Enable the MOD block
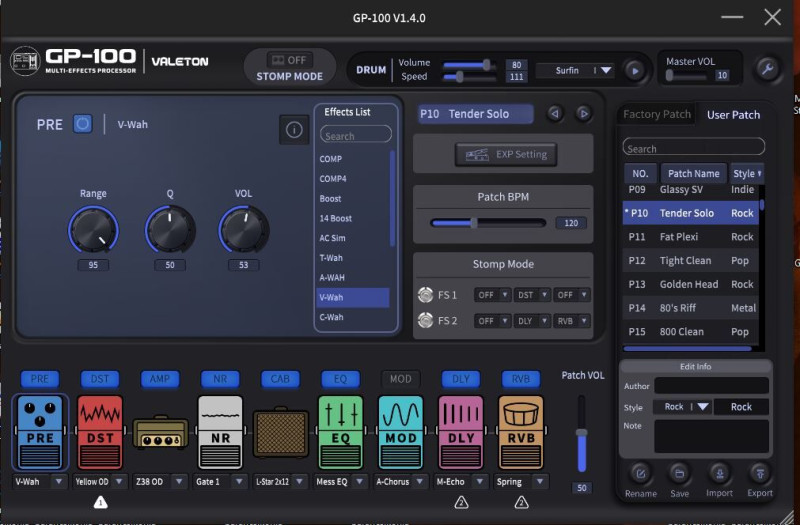800x525 pixels. click(401, 379)
